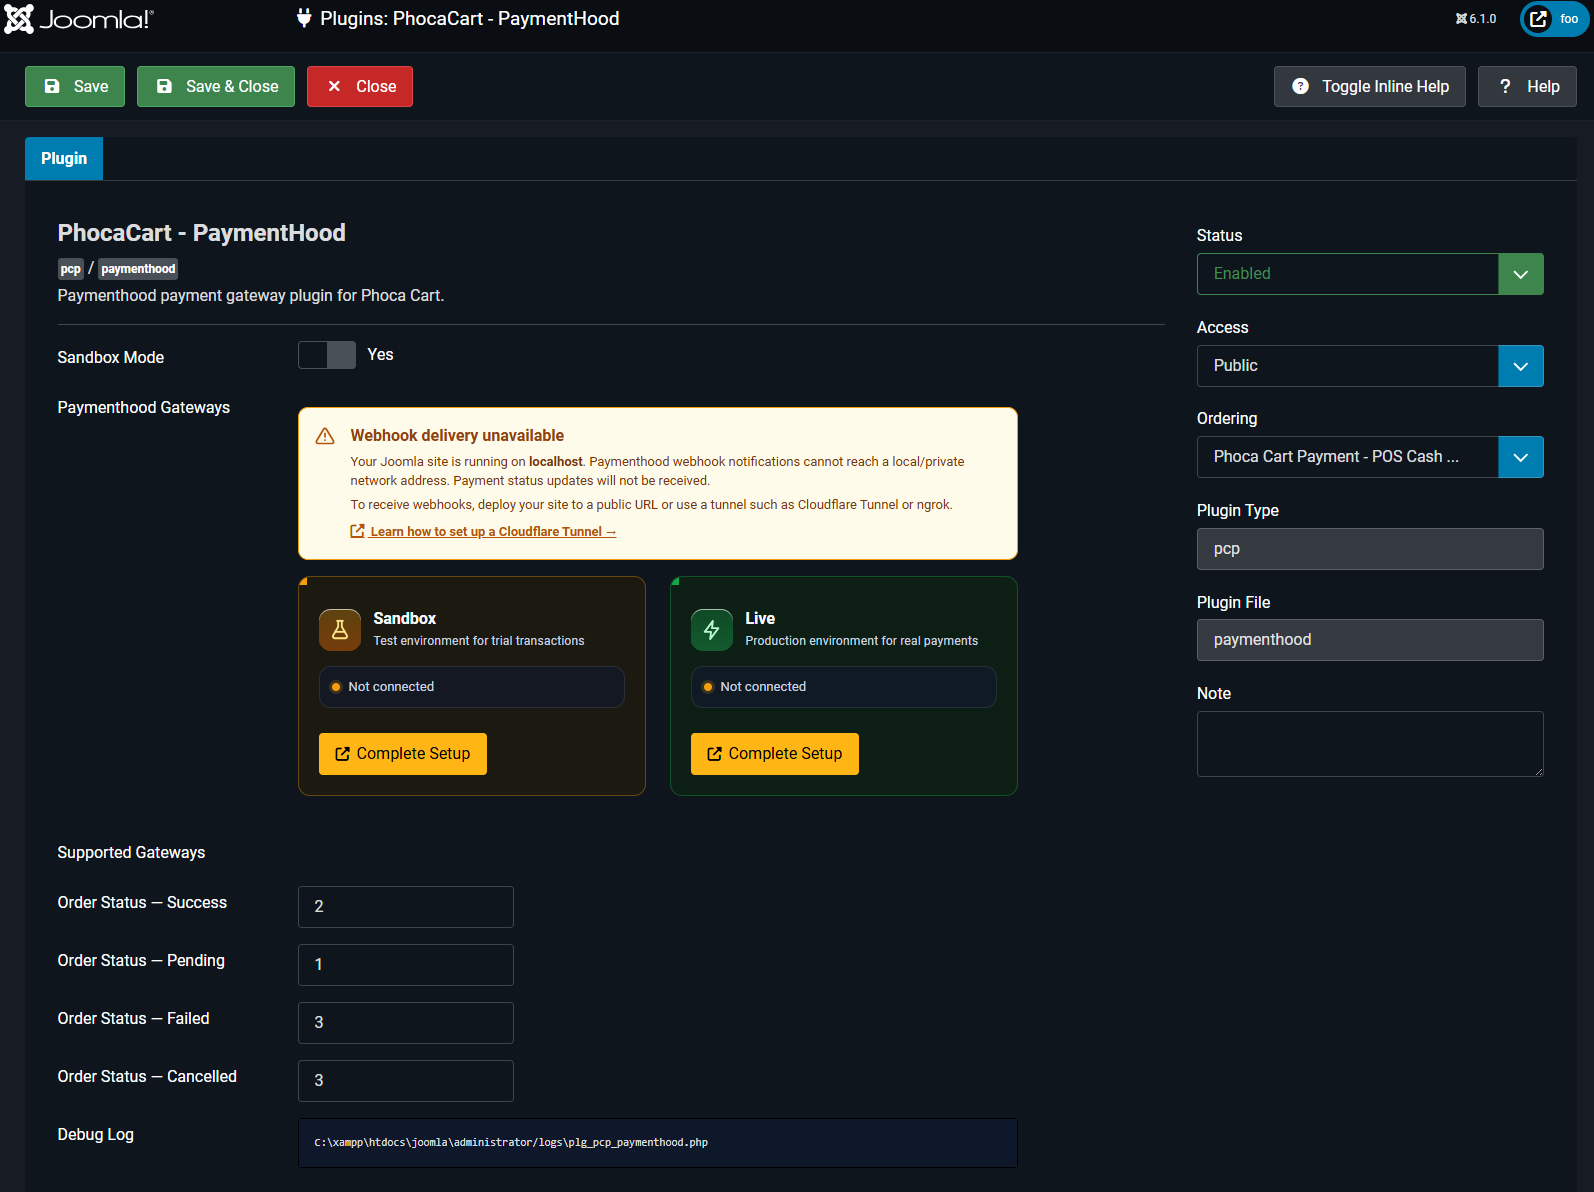The image size is (1594, 1192).
Task: Click external-link icon beside Cloudflare Tunnel link
Action: click(x=357, y=531)
